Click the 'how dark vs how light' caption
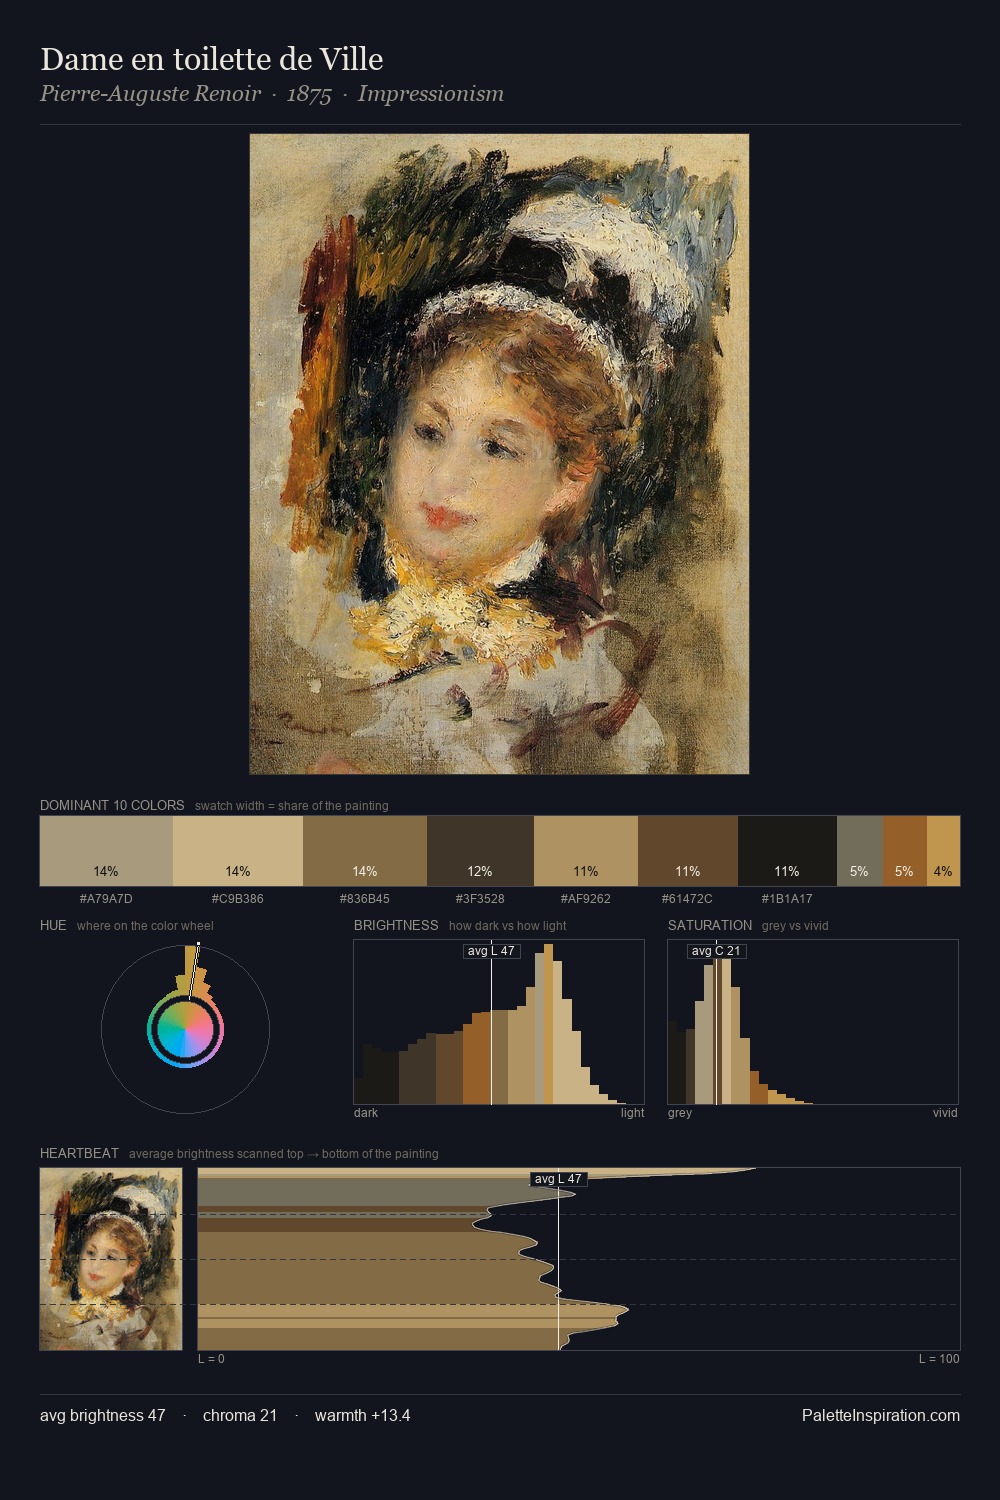 [508, 926]
